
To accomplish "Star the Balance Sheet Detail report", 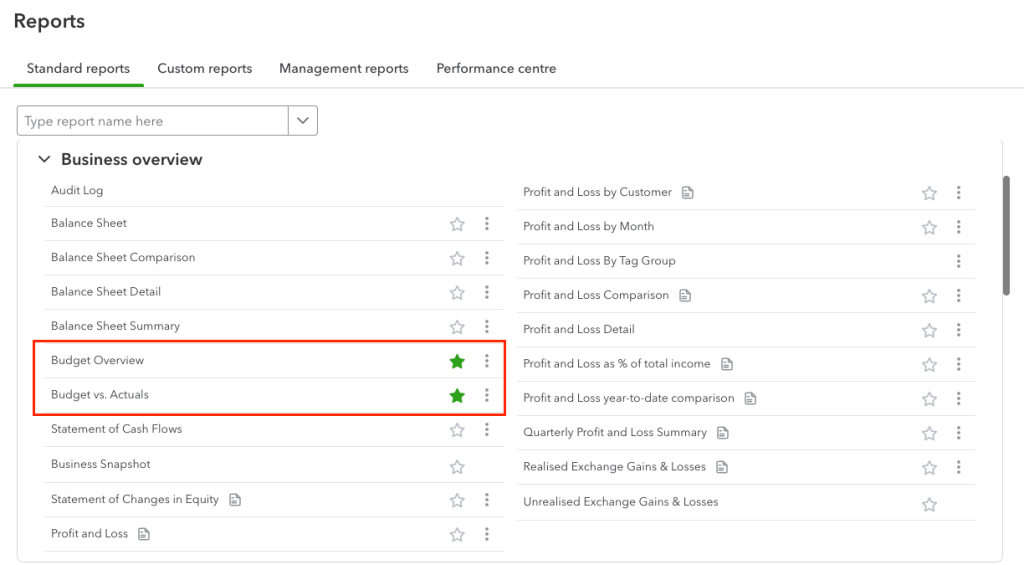I will [x=457, y=293].
